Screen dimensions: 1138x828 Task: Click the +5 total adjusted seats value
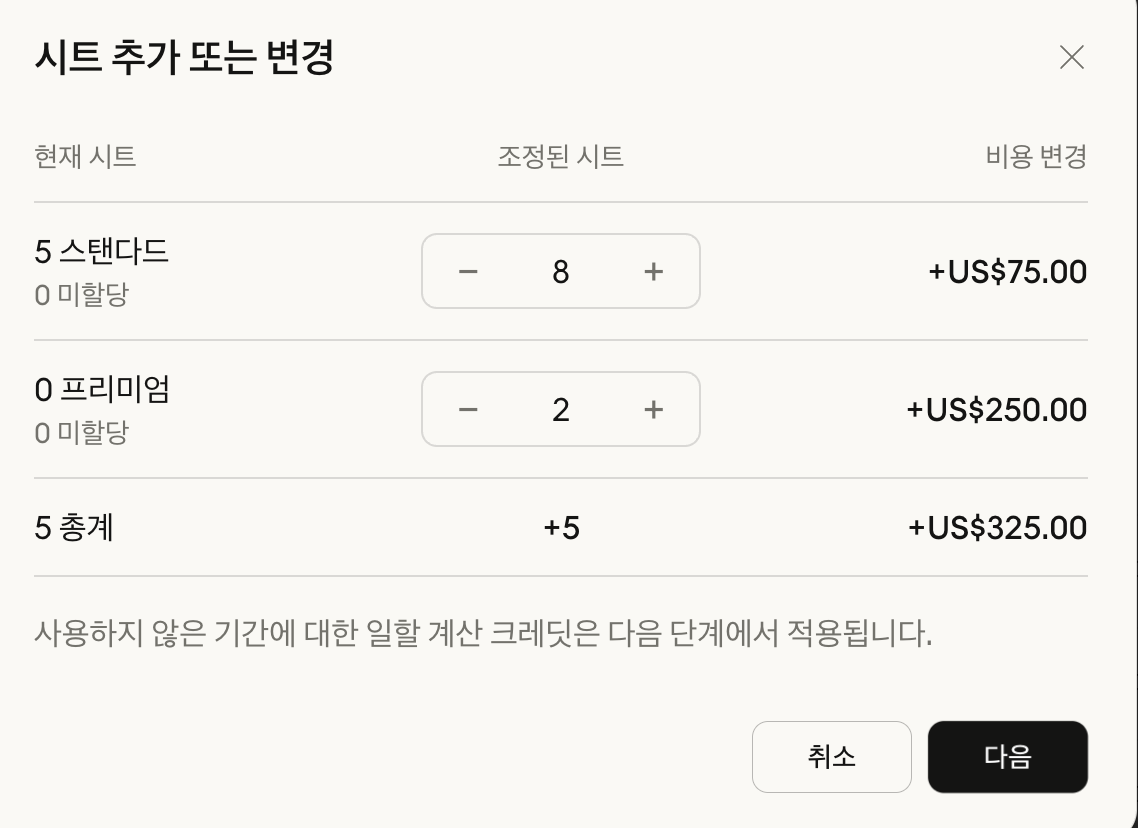click(x=561, y=528)
